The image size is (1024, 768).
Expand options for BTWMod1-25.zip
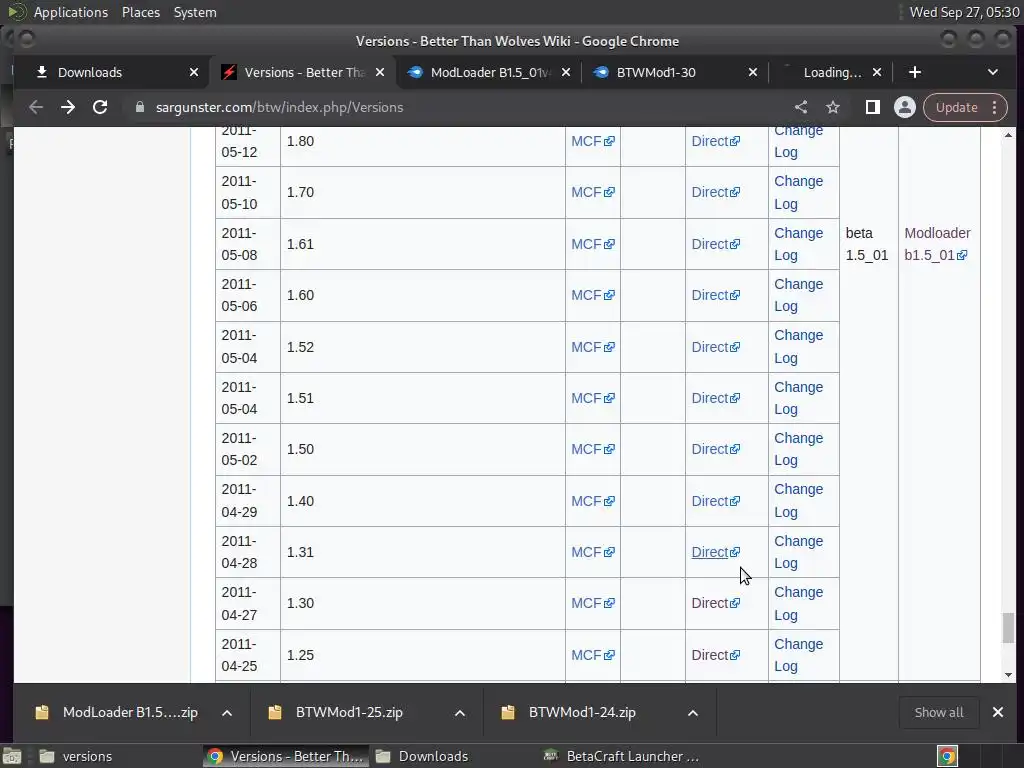pyautogui.click(x=460, y=712)
